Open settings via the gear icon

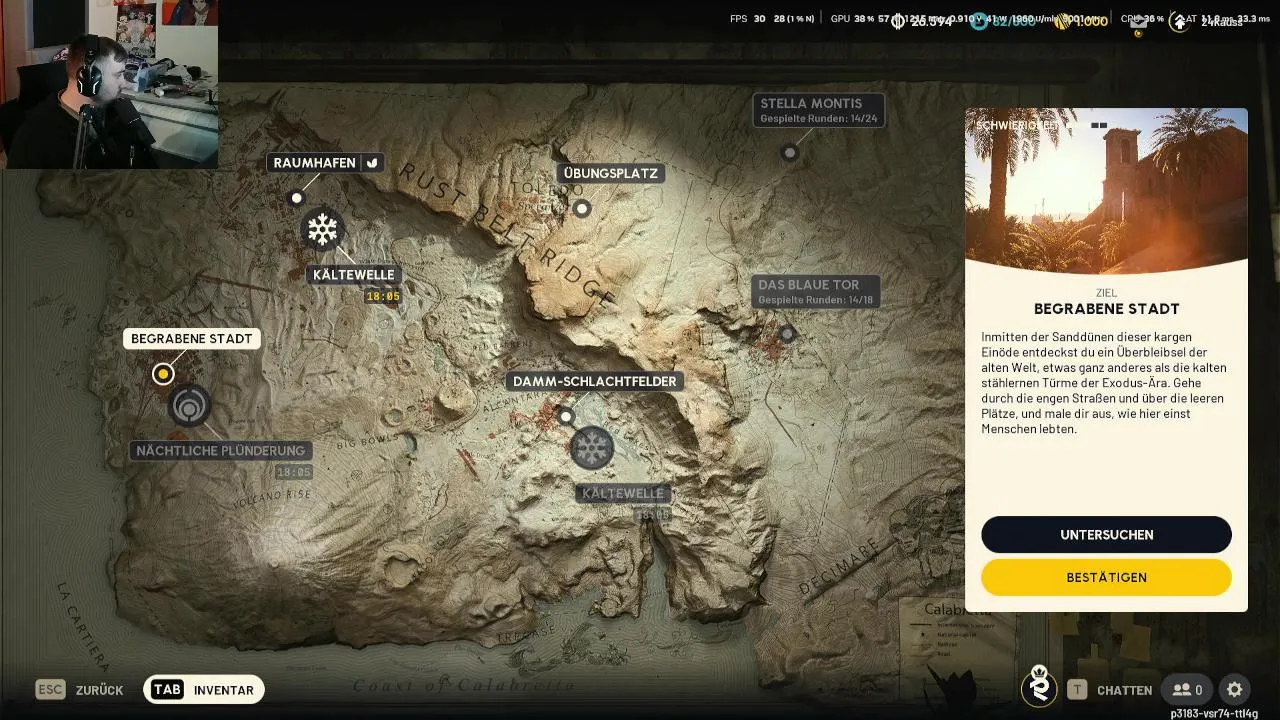coord(1234,690)
